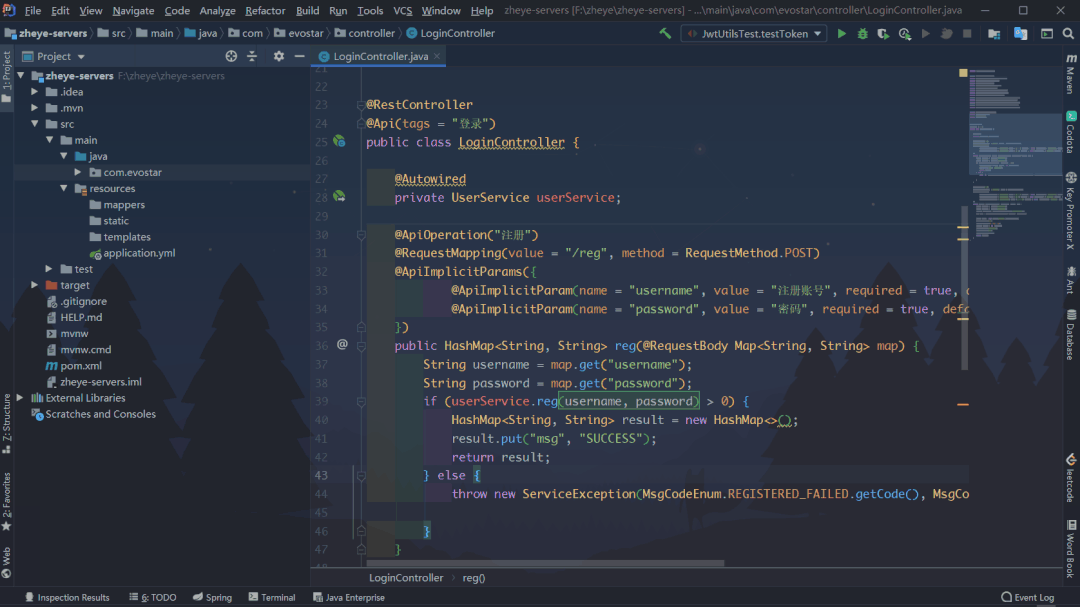Click the blue Translate icon
1080x607 pixels.
coord(1020,33)
